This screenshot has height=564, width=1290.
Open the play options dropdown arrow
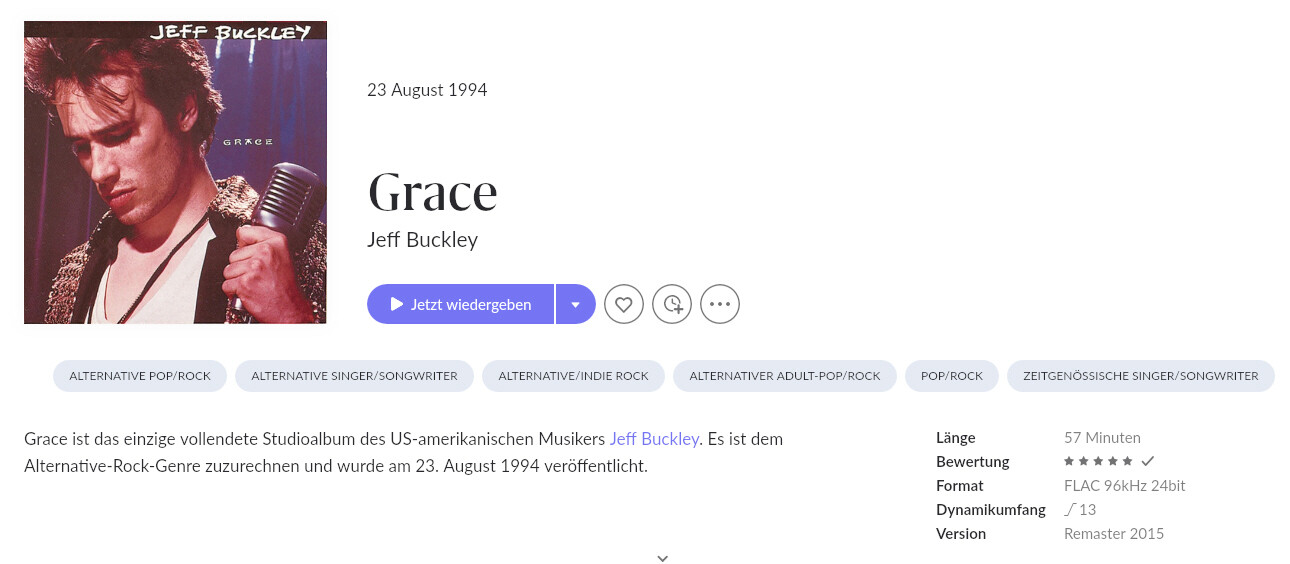pos(576,304)
